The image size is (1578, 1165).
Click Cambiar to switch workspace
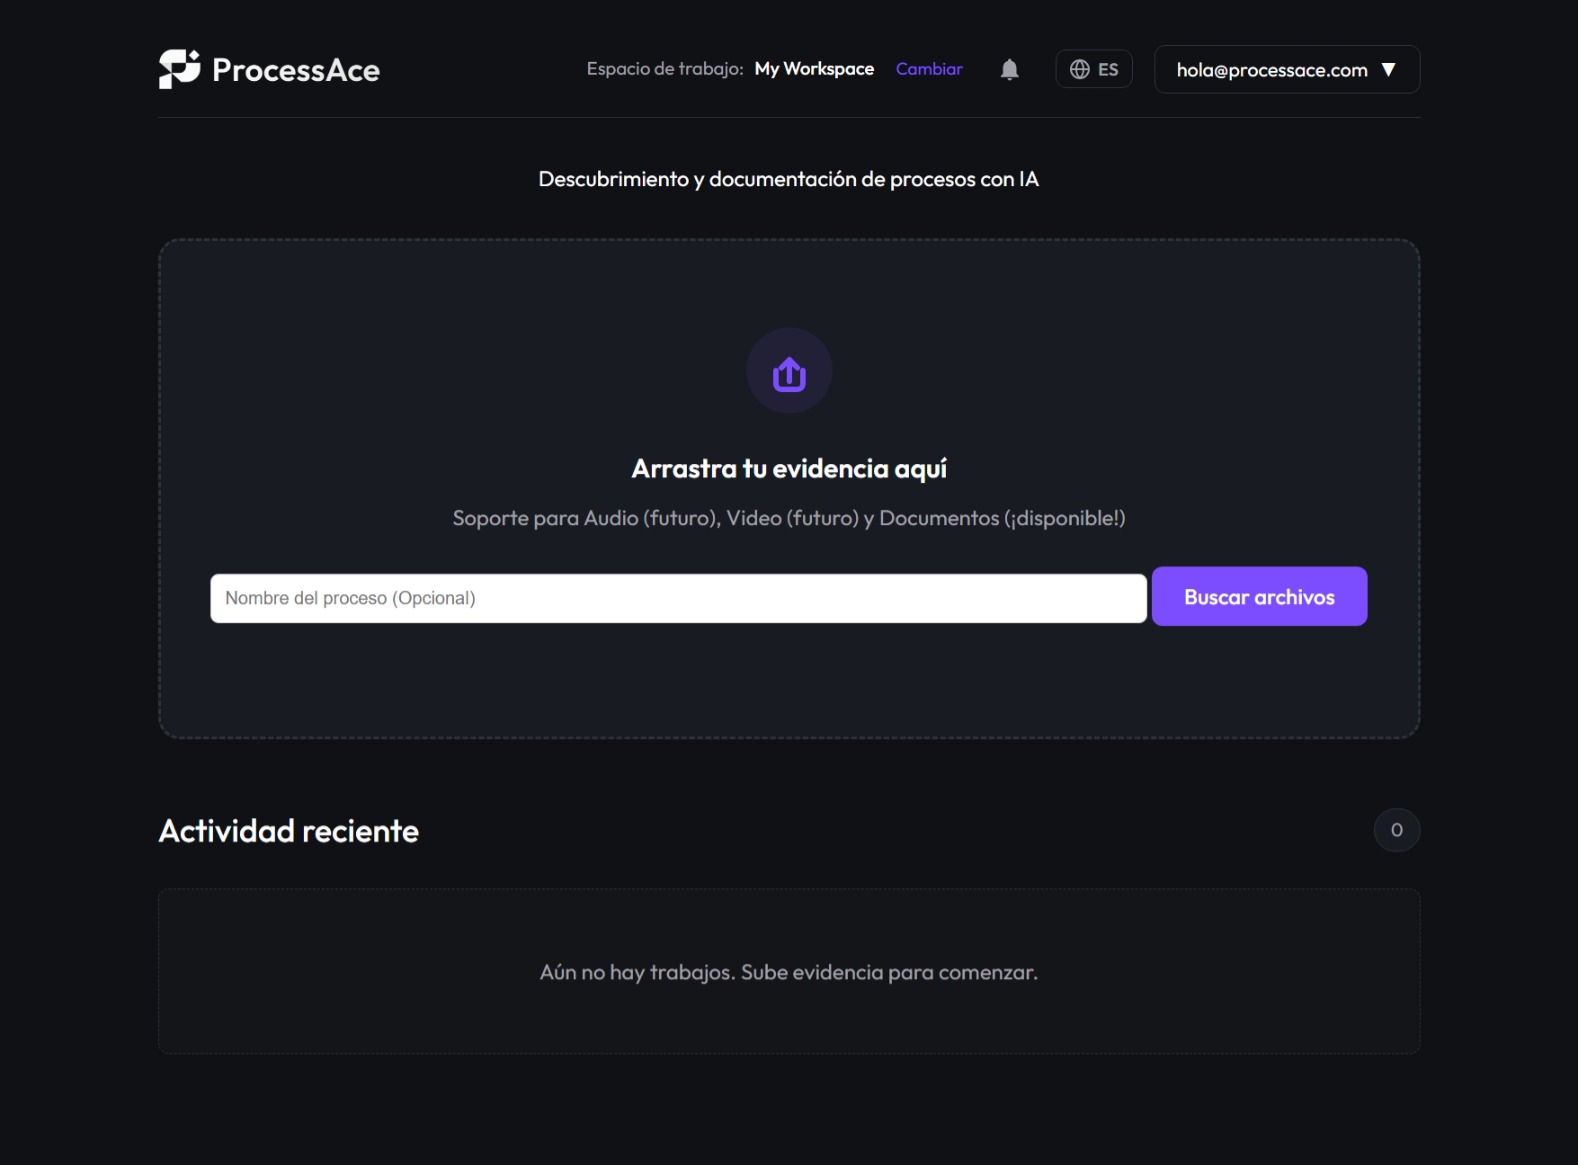pos(928,69)
